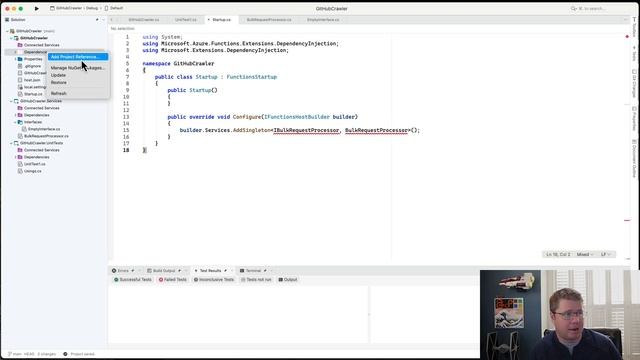Toggle the Inconclusive Tests filter

click(214, 280)
